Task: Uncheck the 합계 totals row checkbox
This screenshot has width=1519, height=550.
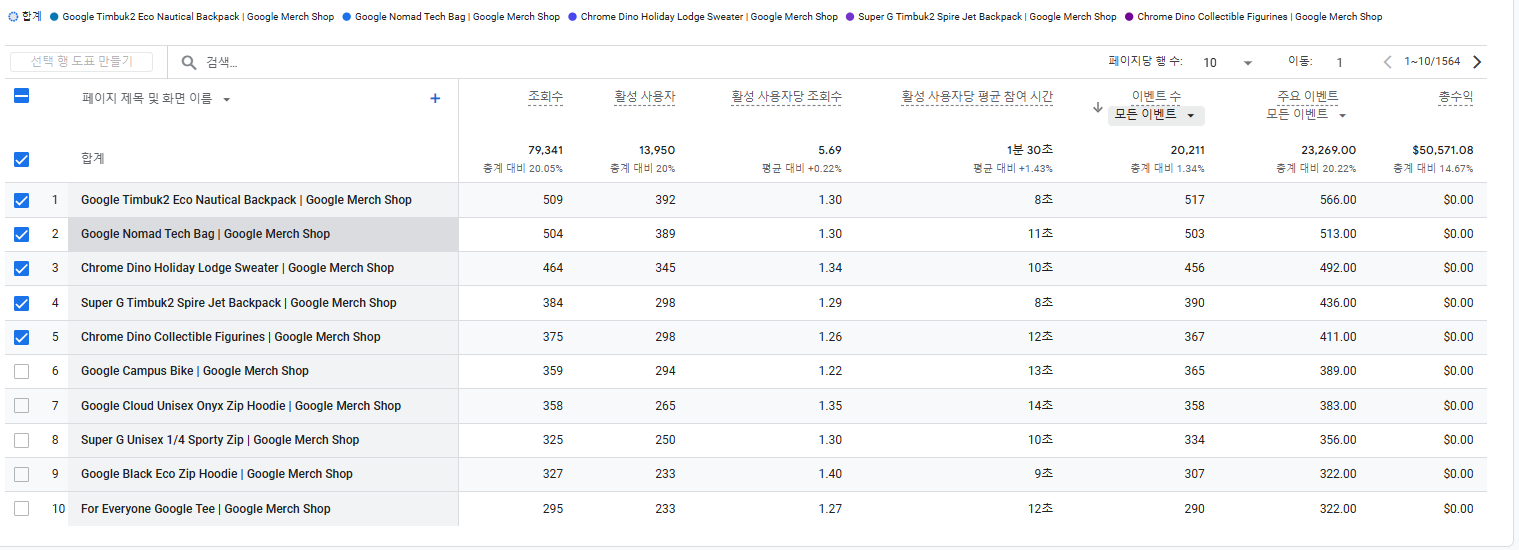Action: 21,159
